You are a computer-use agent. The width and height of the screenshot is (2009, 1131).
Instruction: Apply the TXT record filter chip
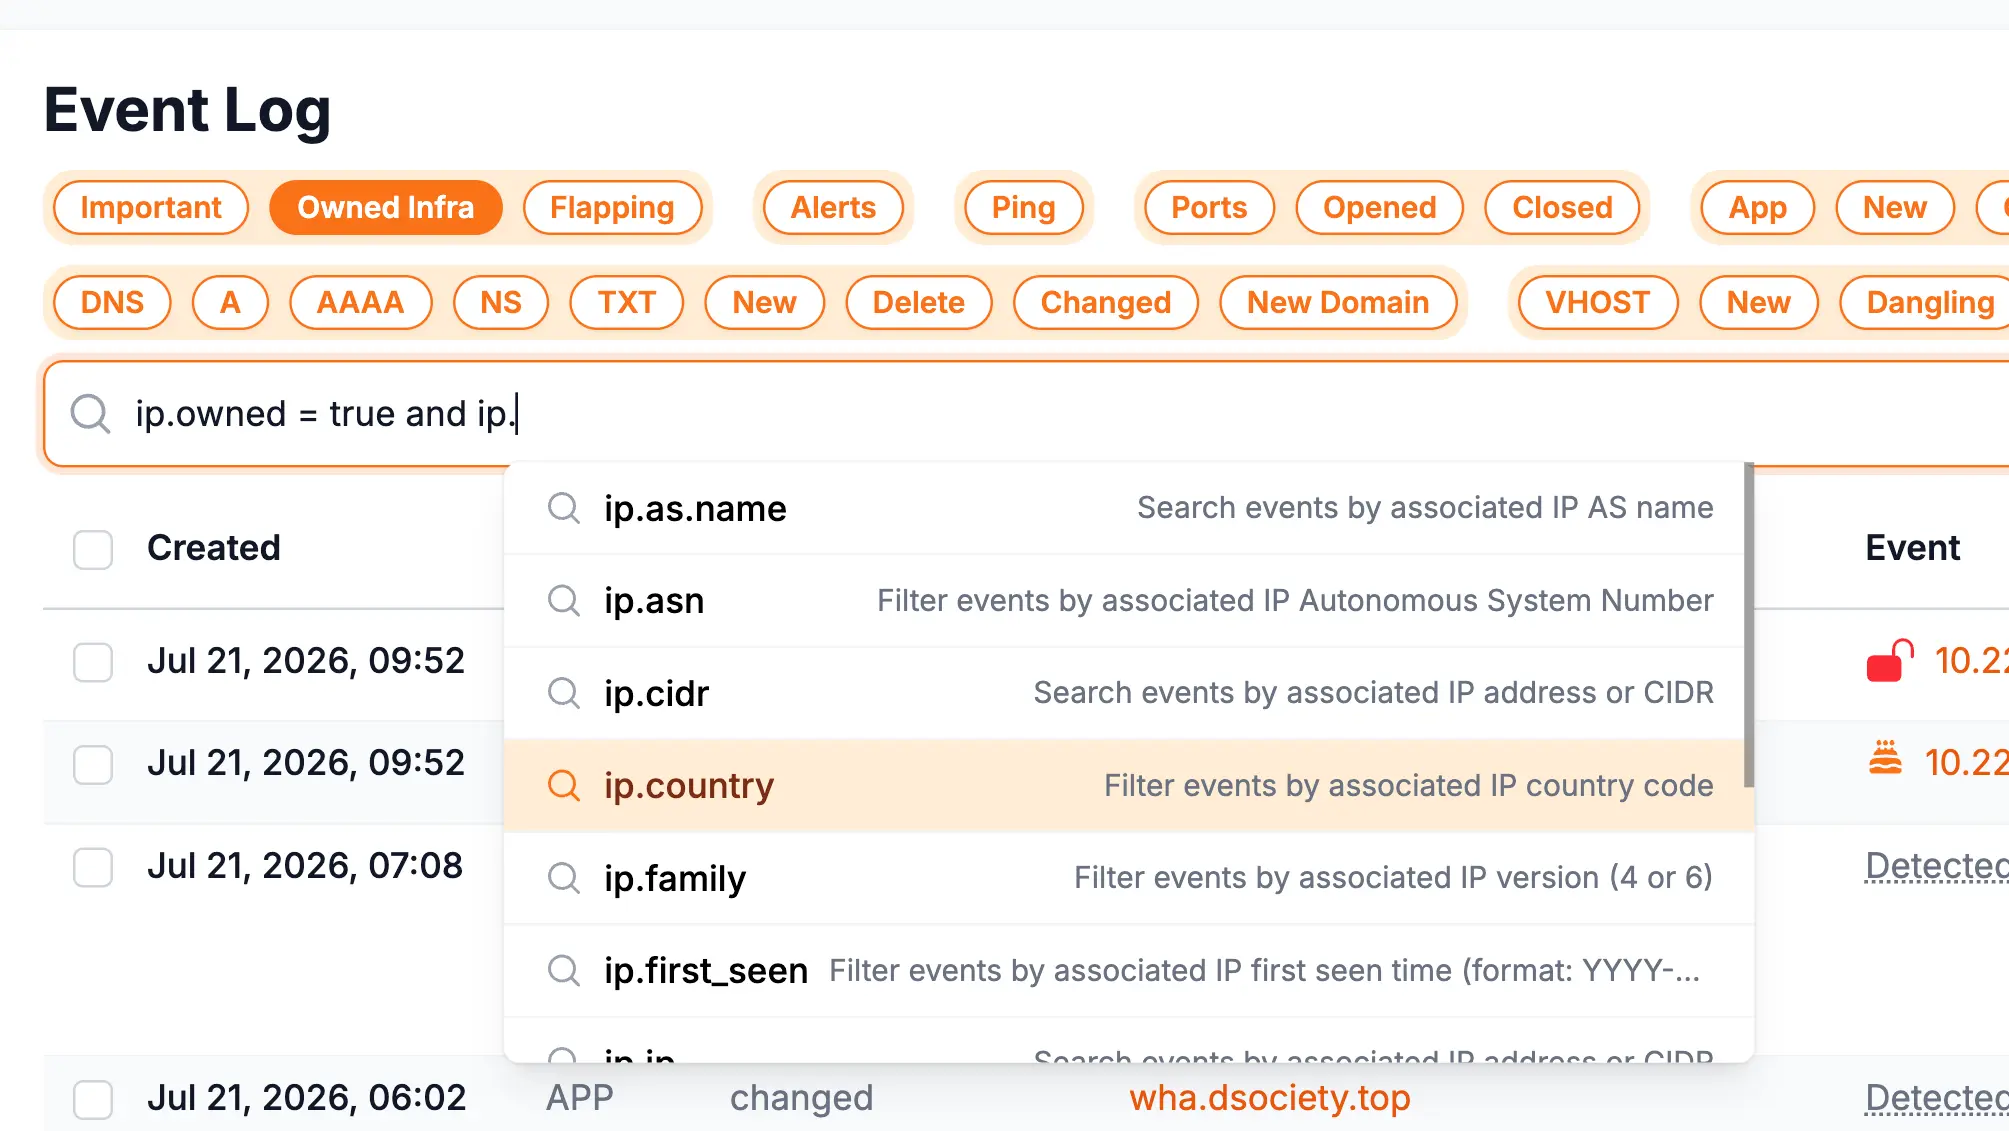click(x=626, y=302)
